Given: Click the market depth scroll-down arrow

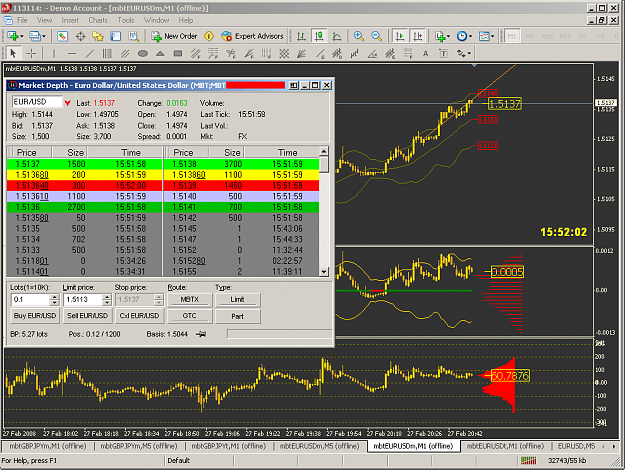Looking at the screenshot, I should click(x=324, y=271).
